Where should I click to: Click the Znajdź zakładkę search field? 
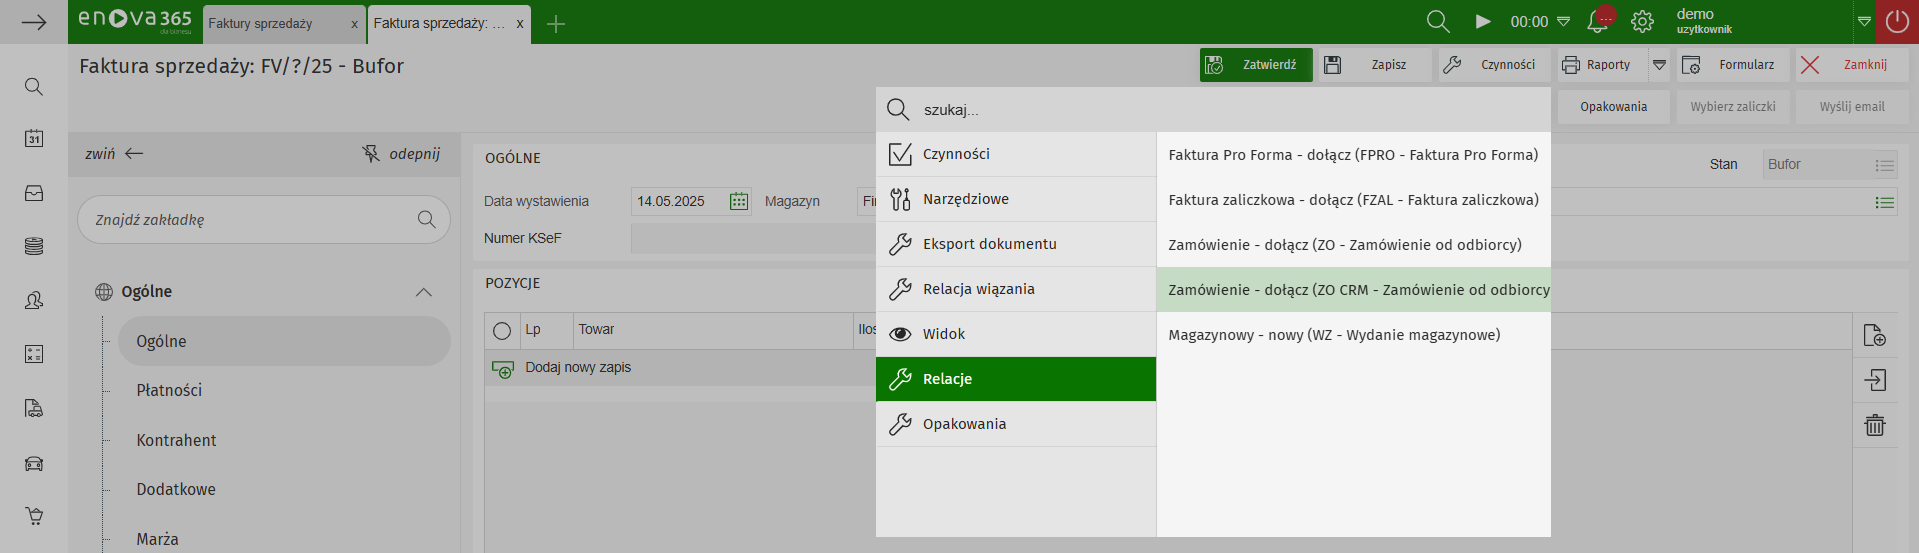[252, 220]
